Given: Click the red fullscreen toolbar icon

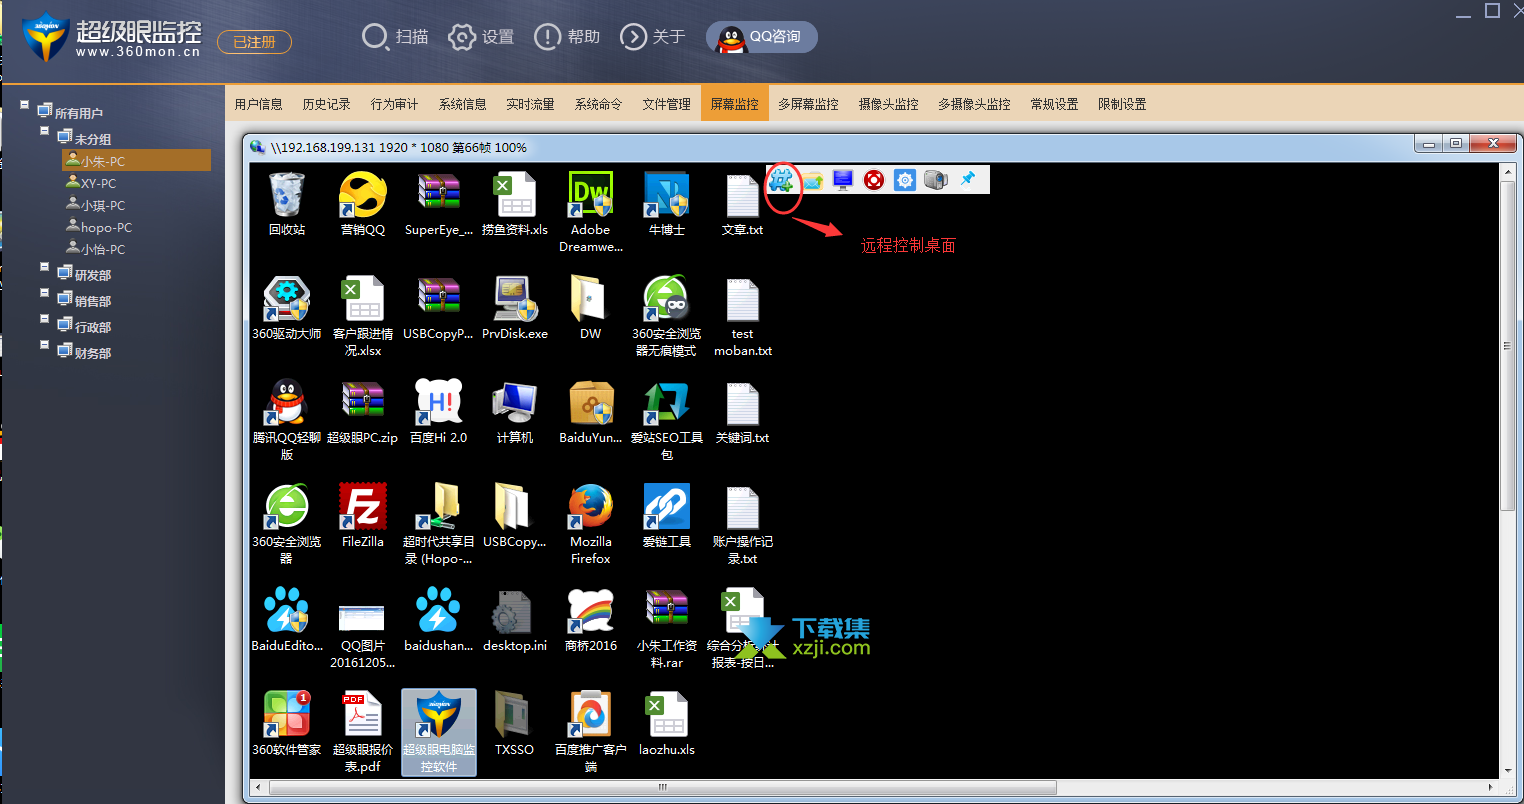Looking at the screenshot, I should (x=874, y=180).
